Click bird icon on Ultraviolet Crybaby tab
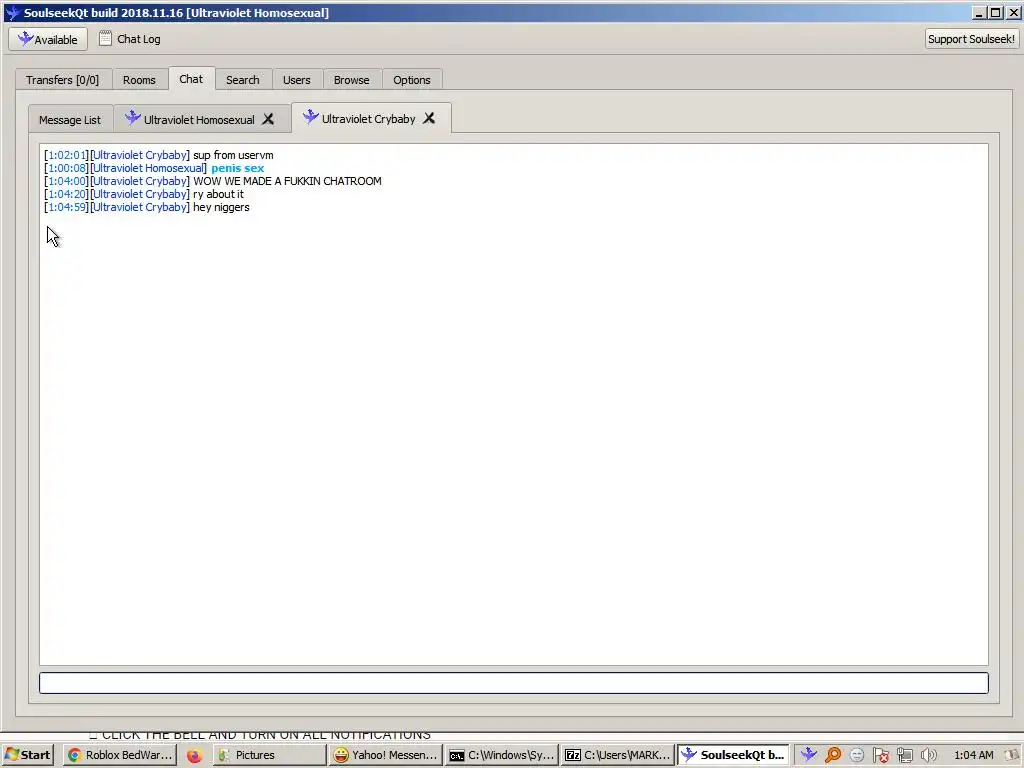 (310, 118)
